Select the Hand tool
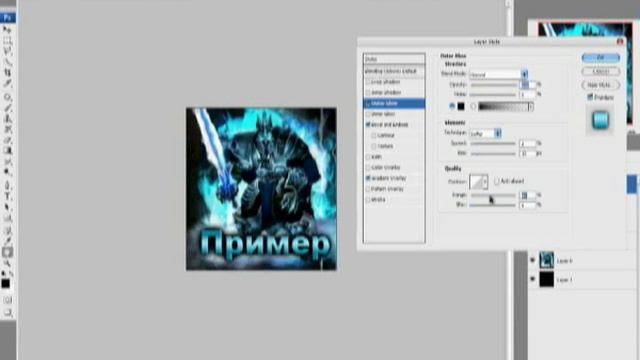Viewport: 640px width, 360px height. point(7,252)
